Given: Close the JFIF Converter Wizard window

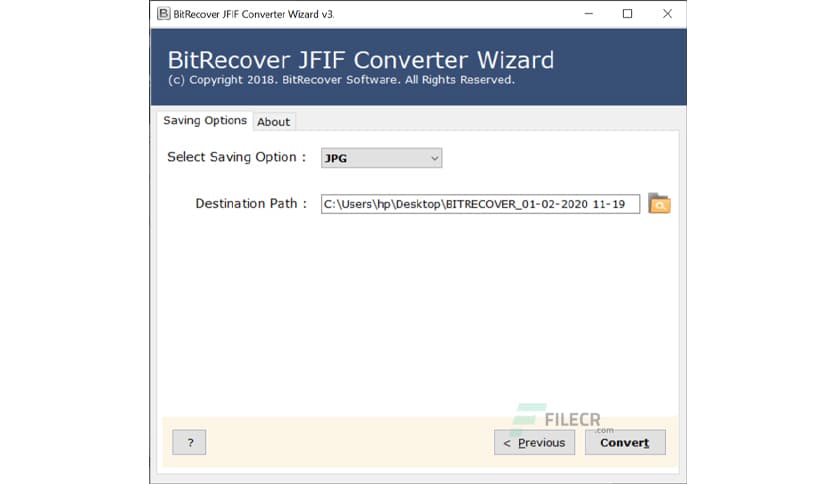Looking at the screenshot, I should [667, 14].
